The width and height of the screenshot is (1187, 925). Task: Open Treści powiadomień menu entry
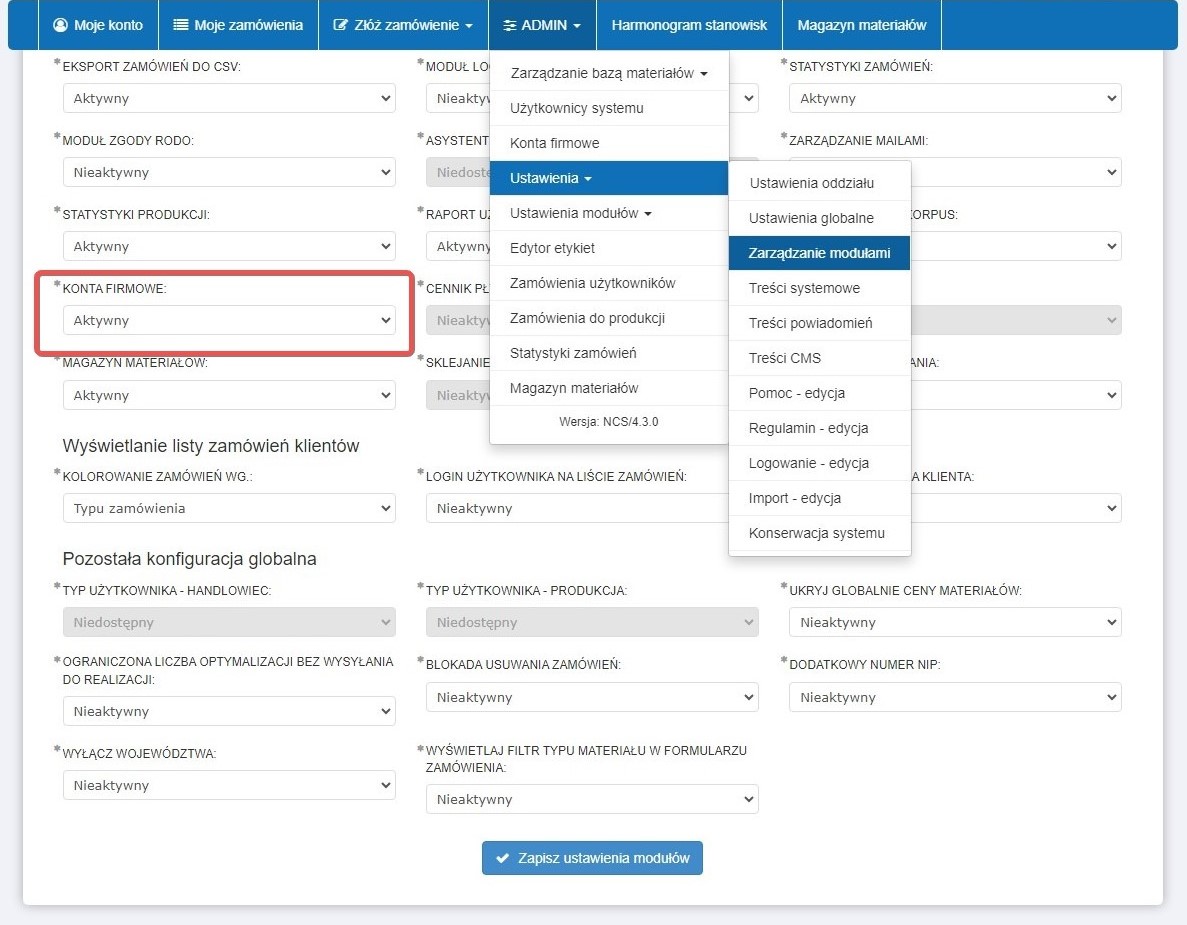click(x=810, y=323)
